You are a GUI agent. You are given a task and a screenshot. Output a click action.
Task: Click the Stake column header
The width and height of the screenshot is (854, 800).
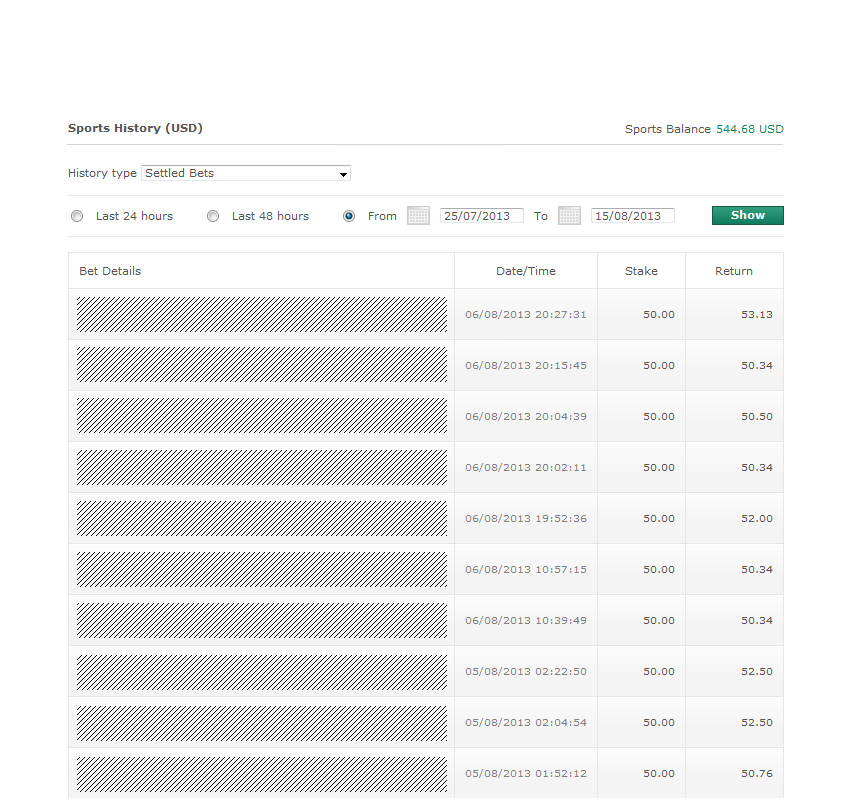(641, 271)
